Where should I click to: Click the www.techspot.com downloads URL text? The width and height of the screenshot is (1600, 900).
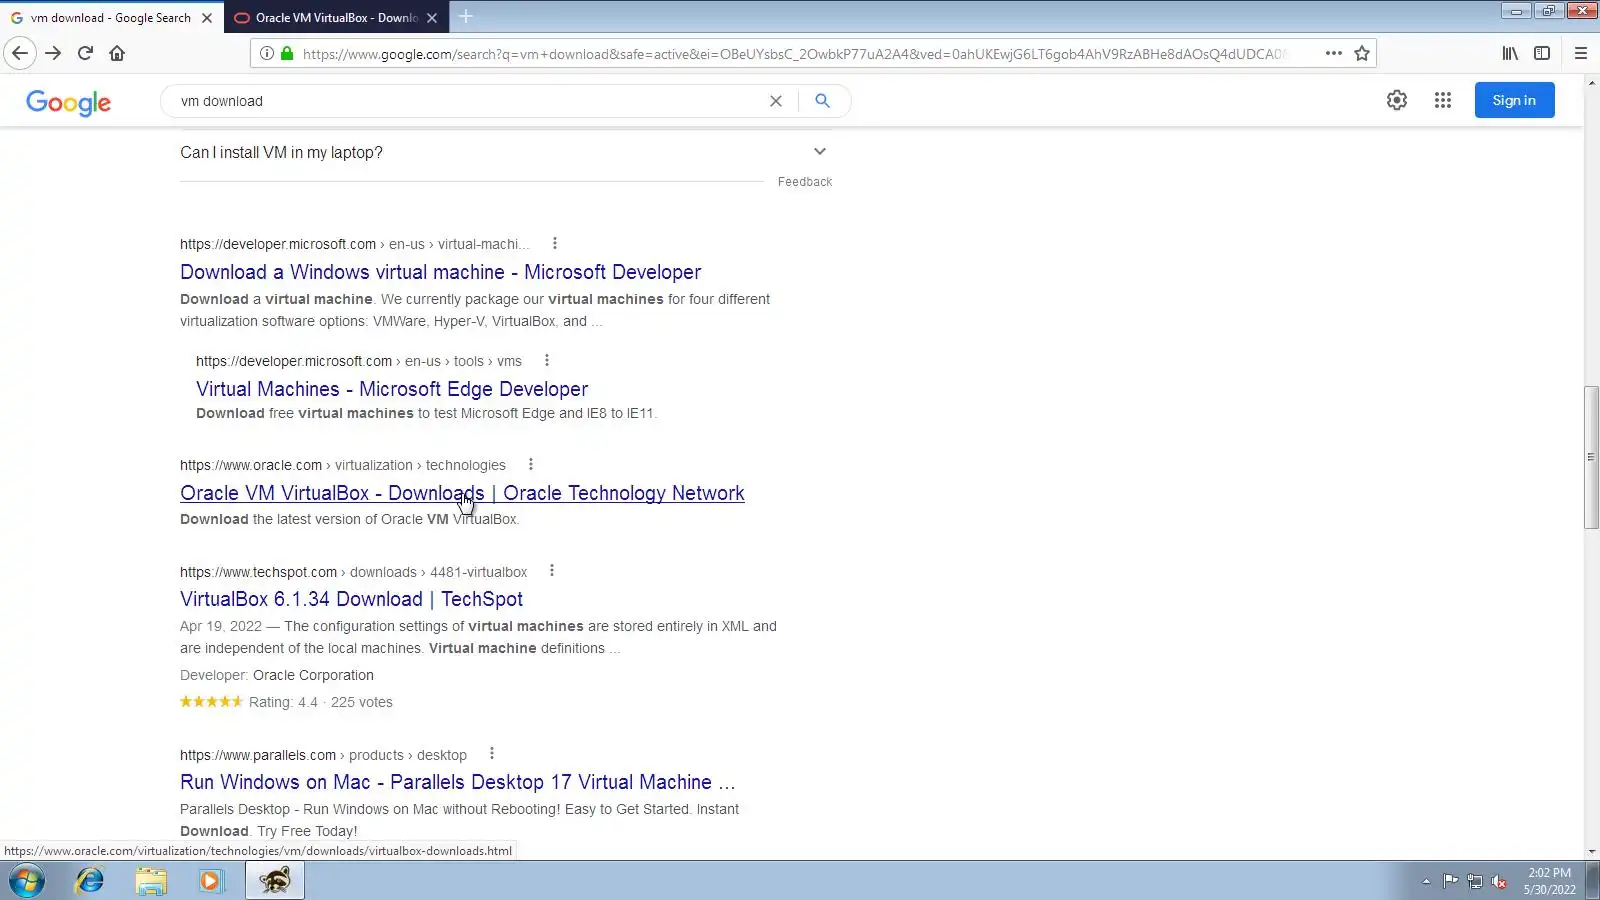(354, 572)
